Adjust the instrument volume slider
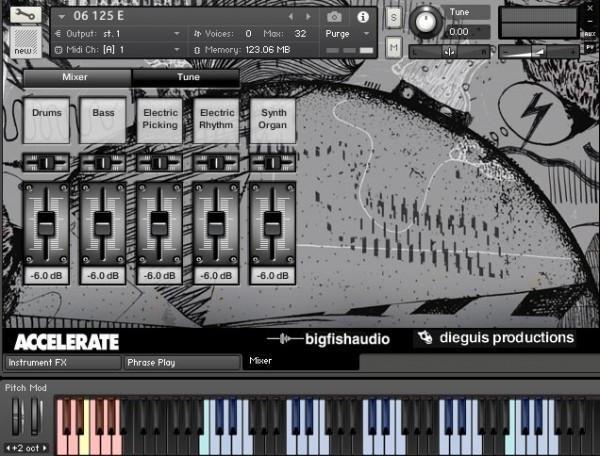This screenshot has height=456, width=600. [x=539, y=52]
